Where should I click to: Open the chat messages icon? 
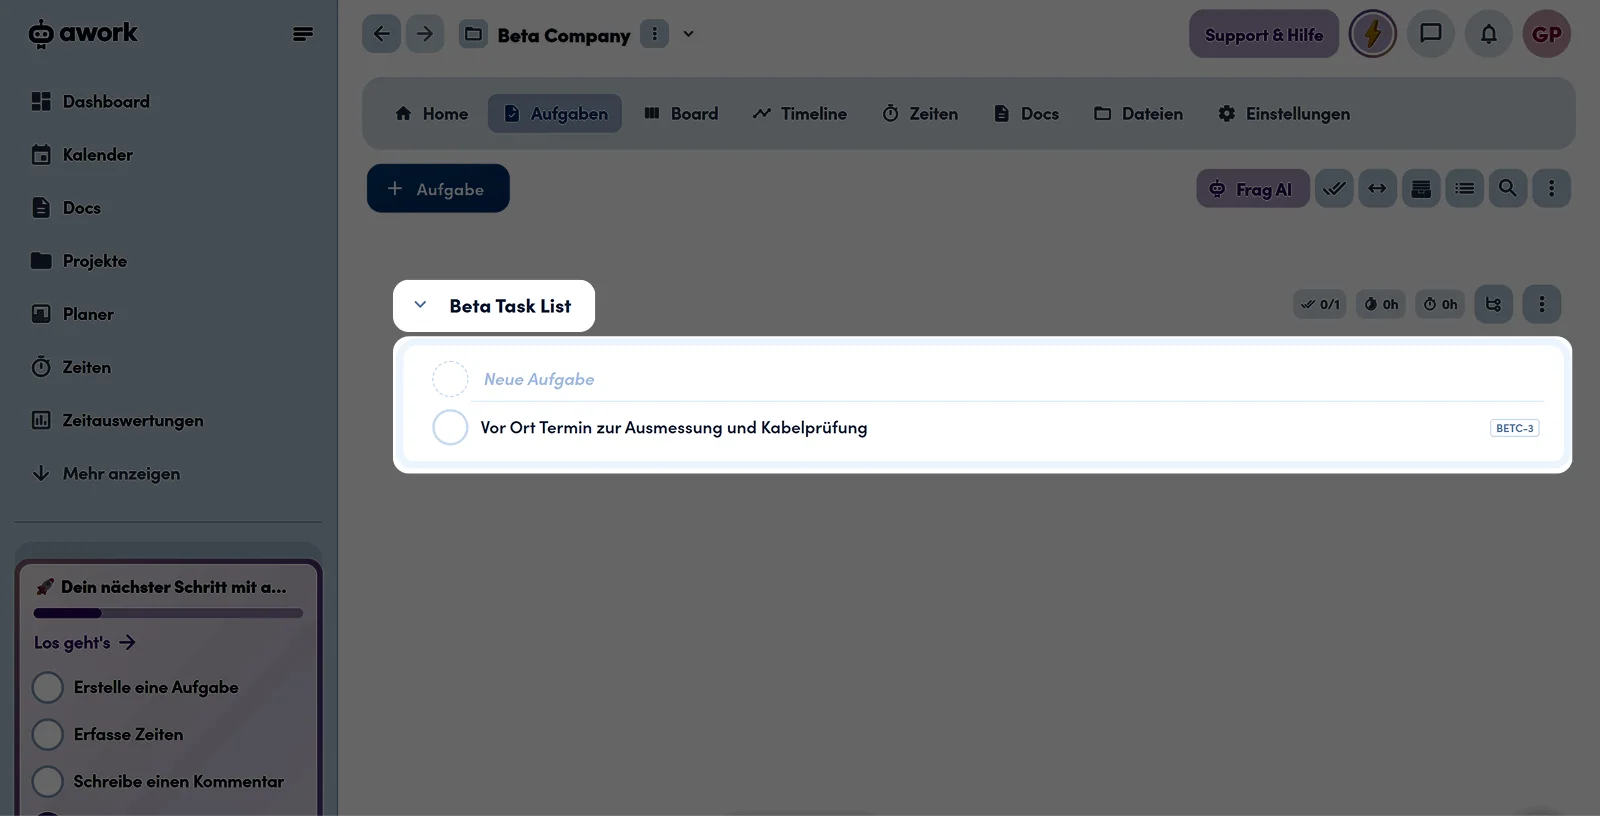click(x=1431, y=34)
